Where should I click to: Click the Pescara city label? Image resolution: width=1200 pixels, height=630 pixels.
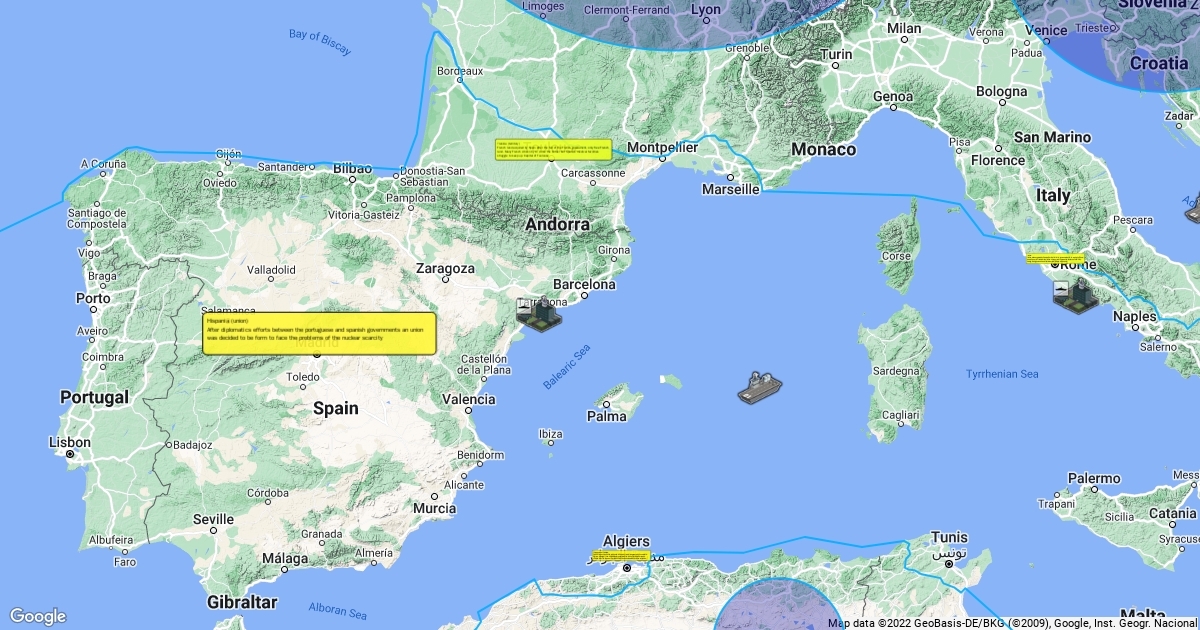click(x=1134, y=220)
